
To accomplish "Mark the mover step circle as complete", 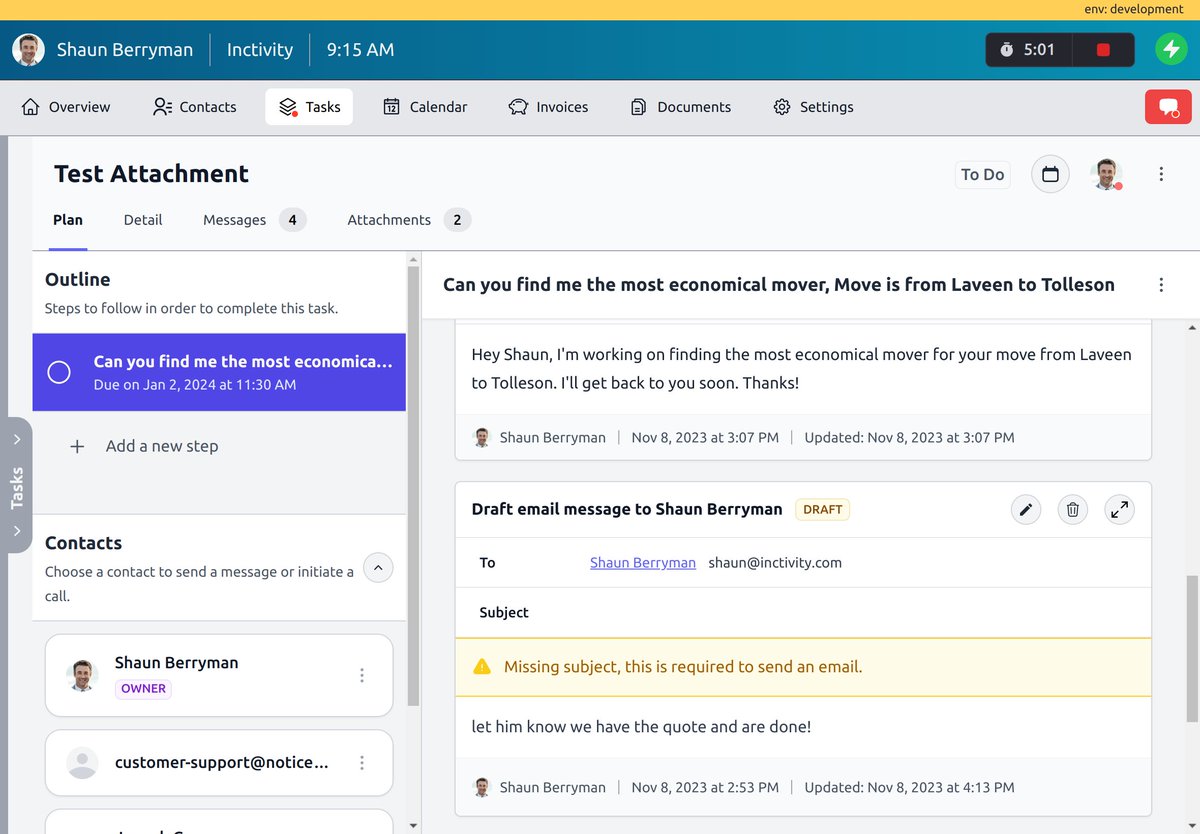I will [x=59, y=372].
